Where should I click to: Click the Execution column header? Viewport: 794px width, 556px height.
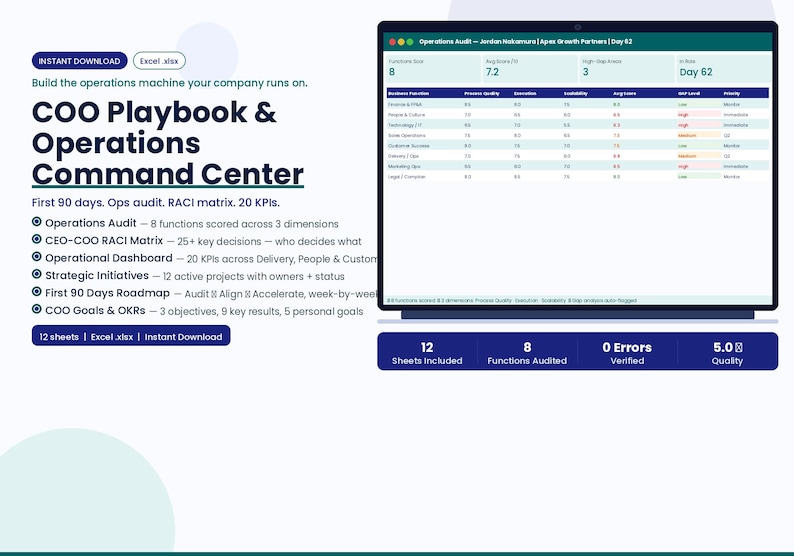coord(525,94)
